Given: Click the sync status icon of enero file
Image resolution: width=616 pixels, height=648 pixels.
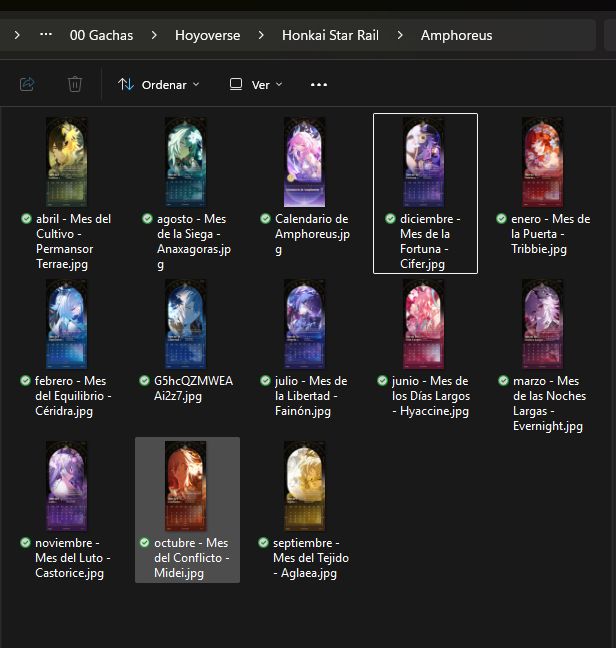Looking at the screenshot, I should (501, 218).
